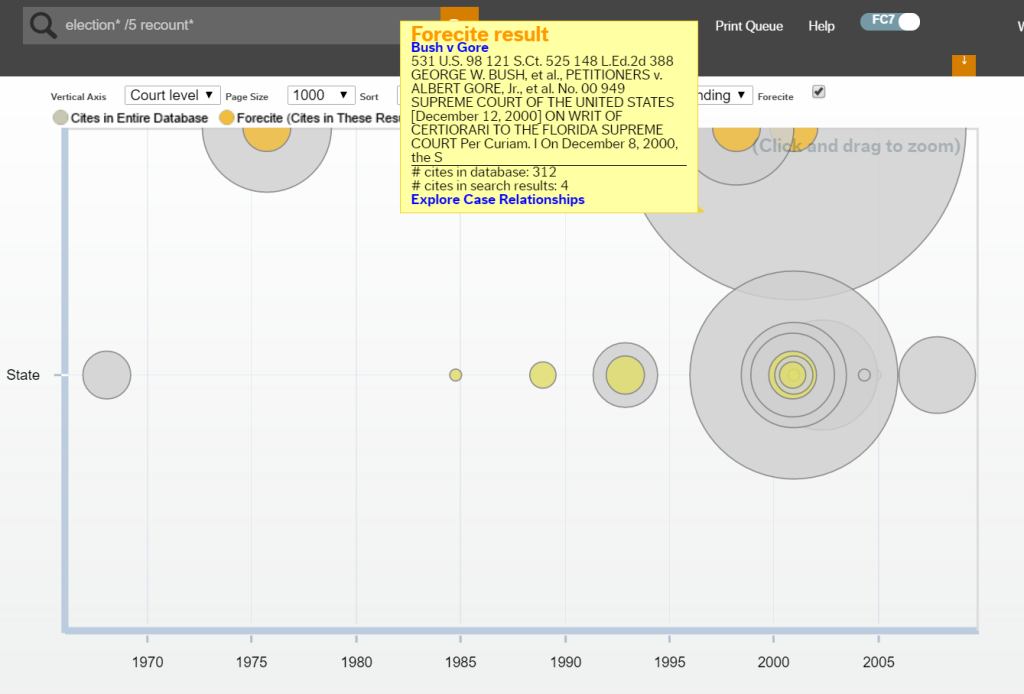
Task: Select the gray 1968 State case bubble
Action: tap(107, 375)
